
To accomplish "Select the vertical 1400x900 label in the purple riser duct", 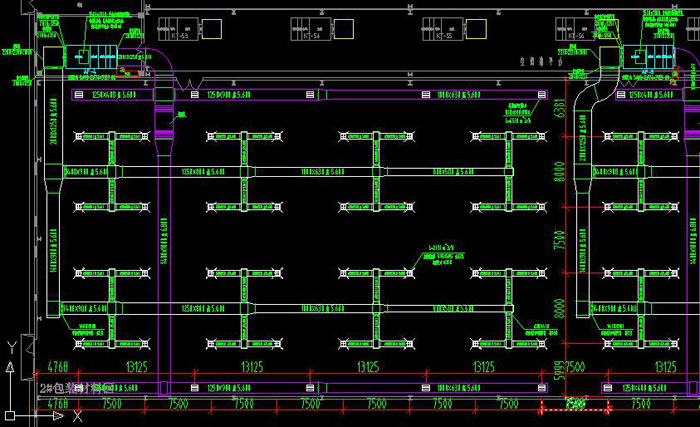I will tap(164, 241).
